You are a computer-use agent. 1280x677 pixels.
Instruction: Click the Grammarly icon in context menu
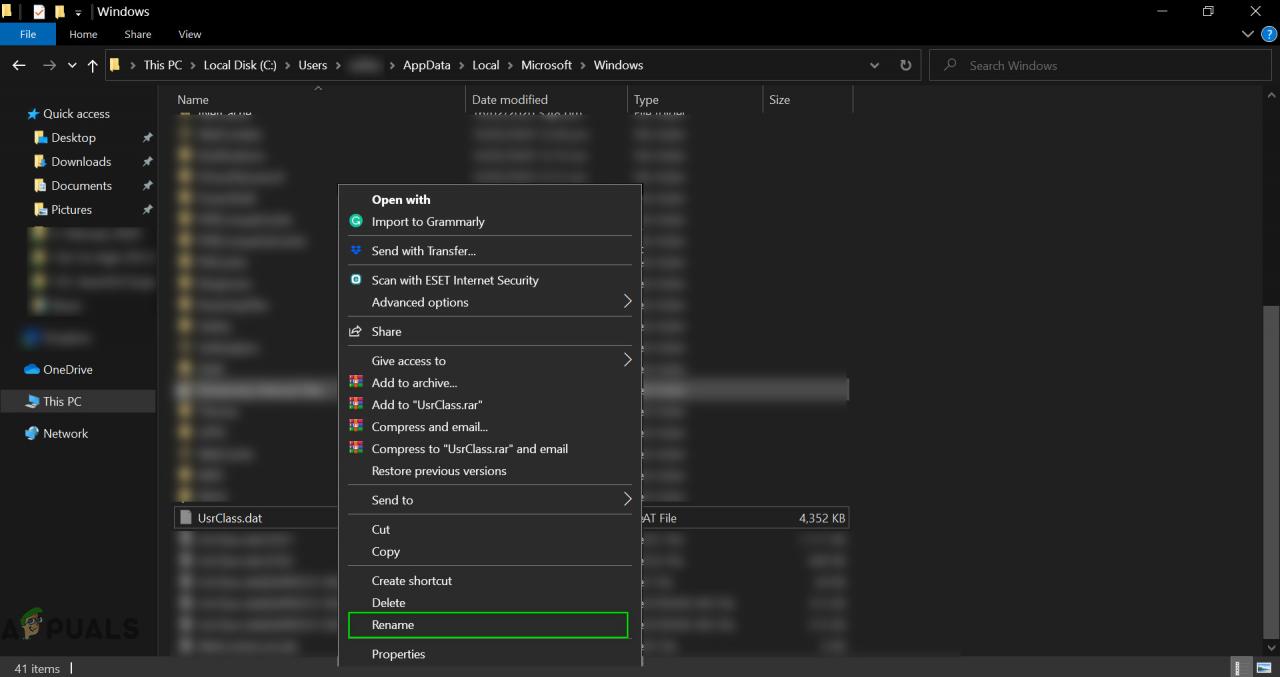click(355, 221)
